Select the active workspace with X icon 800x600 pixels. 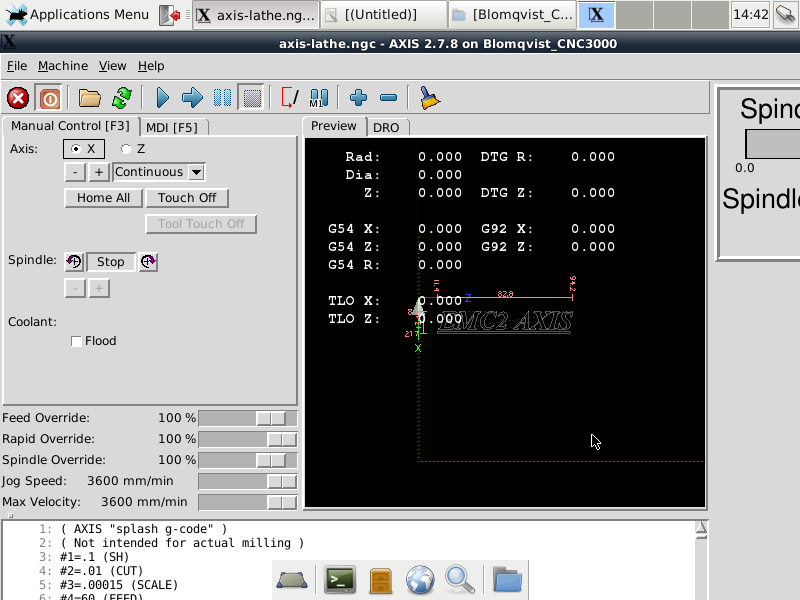click(596, 15)
